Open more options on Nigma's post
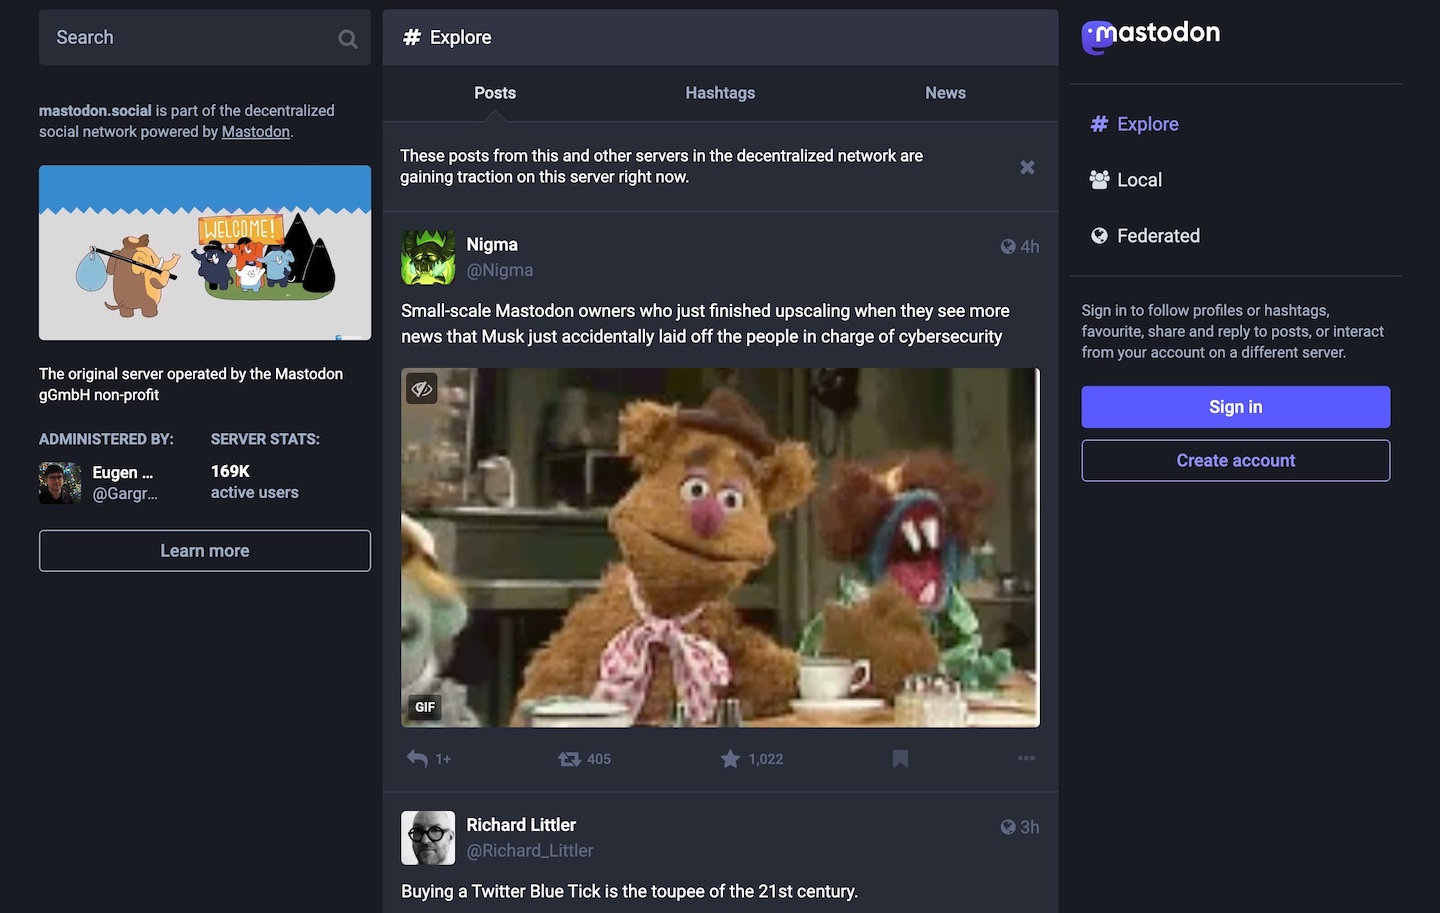 tap(1026, 758)
